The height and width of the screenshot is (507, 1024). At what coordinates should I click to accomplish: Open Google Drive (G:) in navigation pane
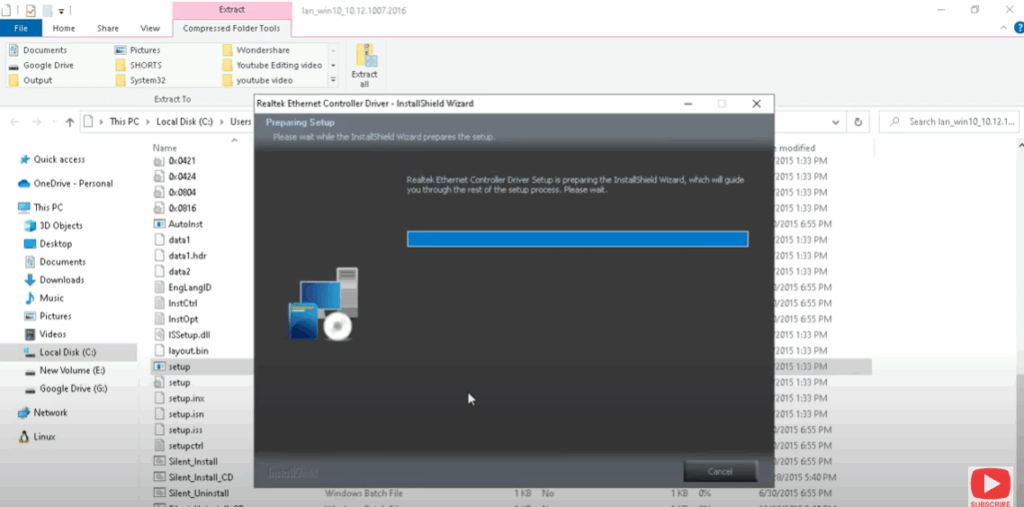tap(66, 388)
